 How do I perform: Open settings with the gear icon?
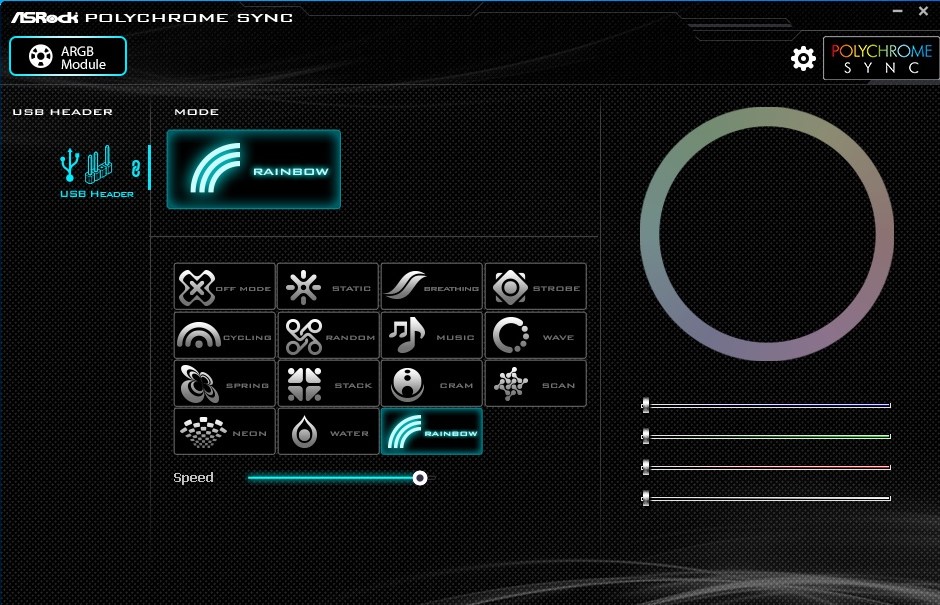pyautogui.click(x=803, y=58)
